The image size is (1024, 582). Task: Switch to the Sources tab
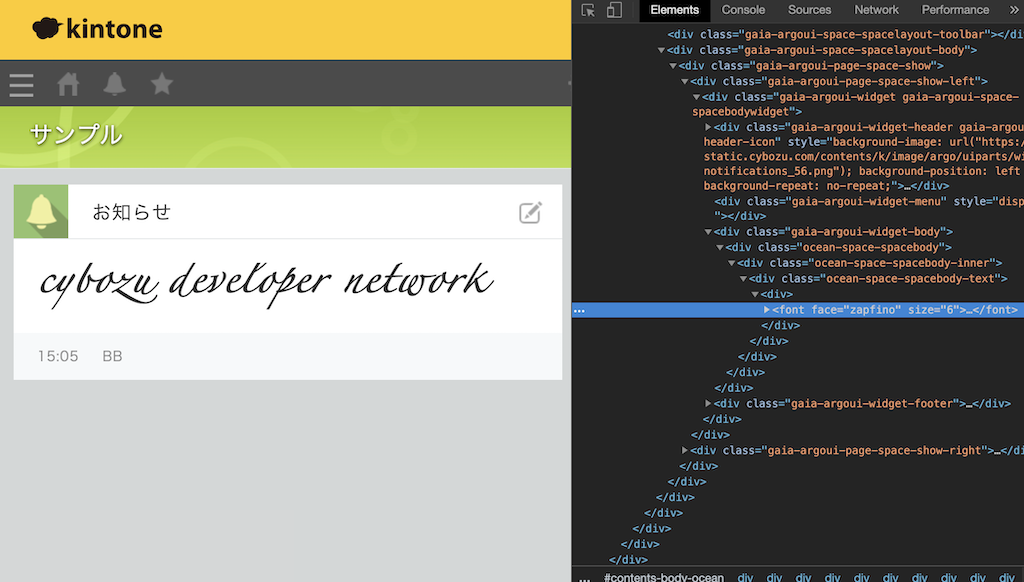pyautogui.click(x=809, y=10)
